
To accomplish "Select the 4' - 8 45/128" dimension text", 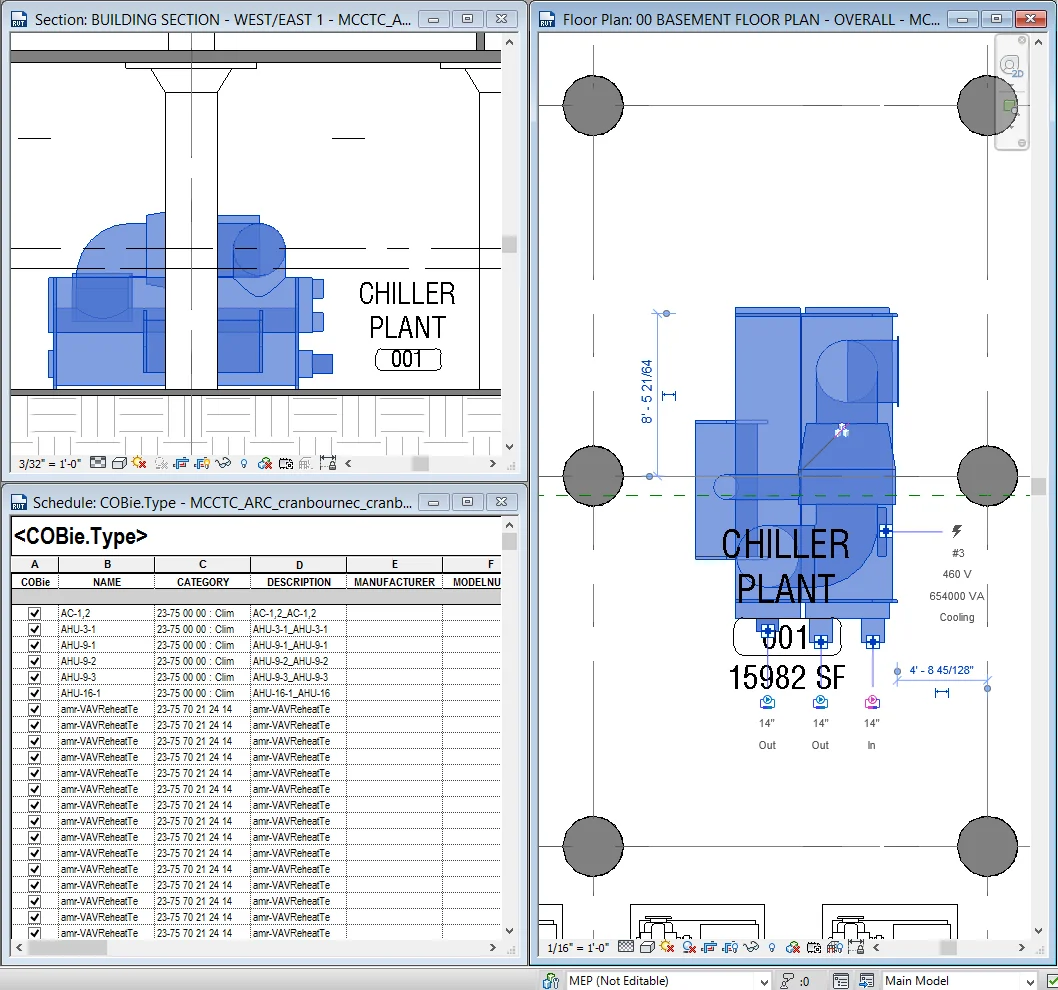I will tap(941, 670).
